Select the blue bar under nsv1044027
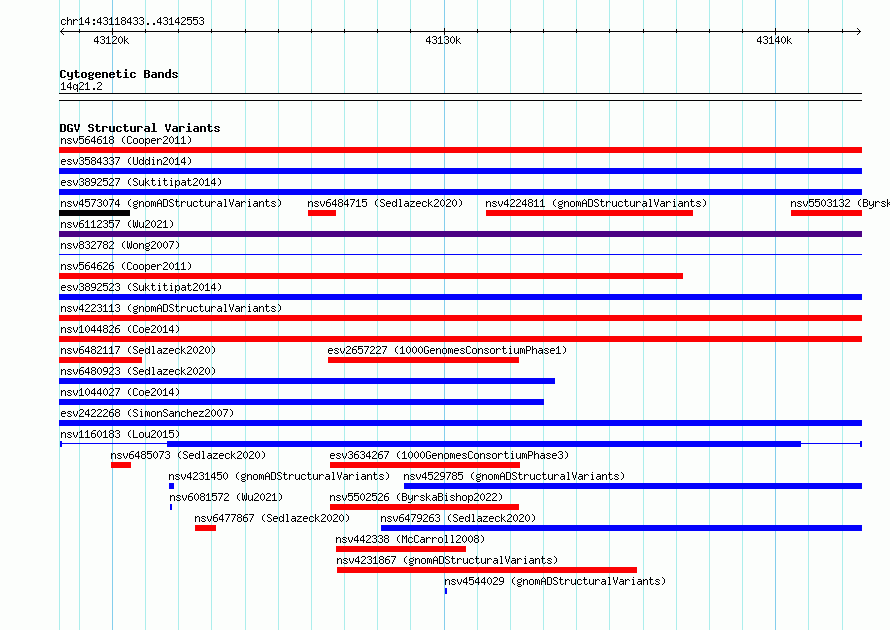The width and height of the screenshot is (890, 630). [x=301, y=402]
